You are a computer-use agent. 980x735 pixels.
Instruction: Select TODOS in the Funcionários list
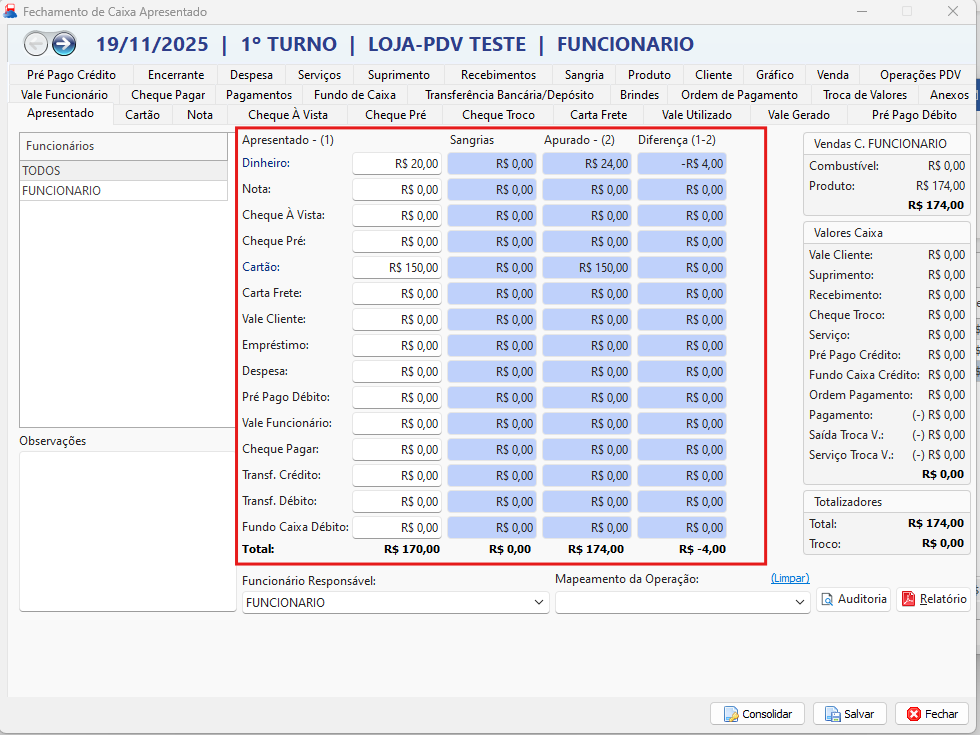123,171
